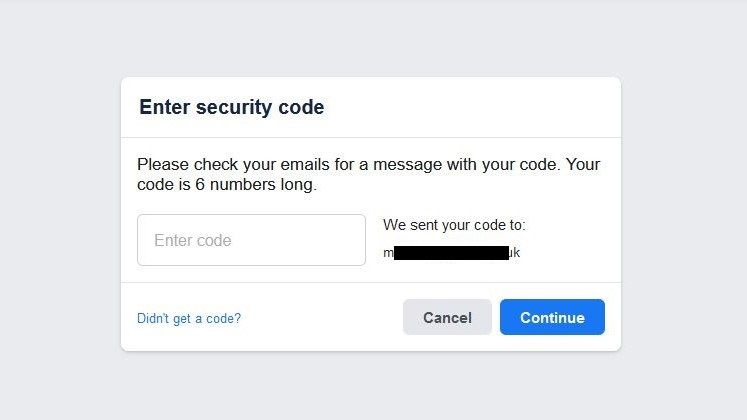This screenshot has height=420, width=747.
Task: Click the divider line above the Cancel button
Action: click(x=371, y=283)
